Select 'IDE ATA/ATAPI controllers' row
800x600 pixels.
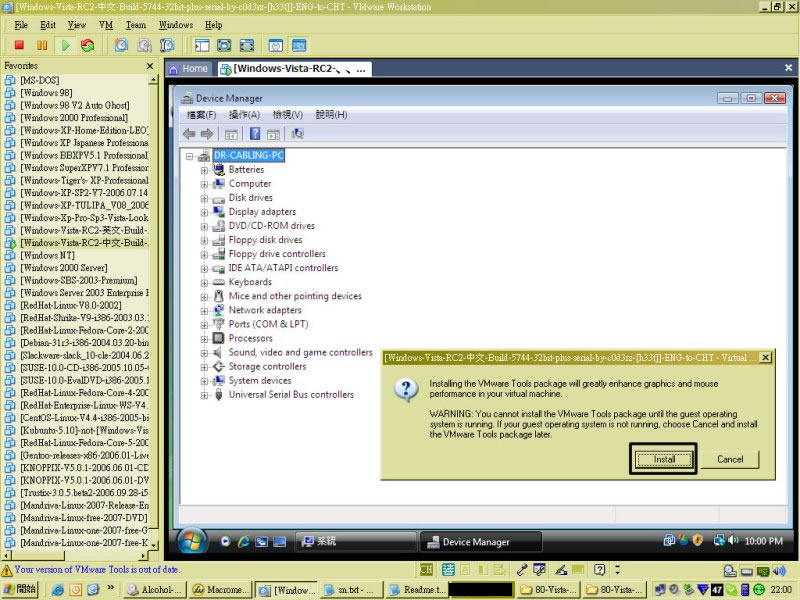pyautogui.click(x=283, y=268)
